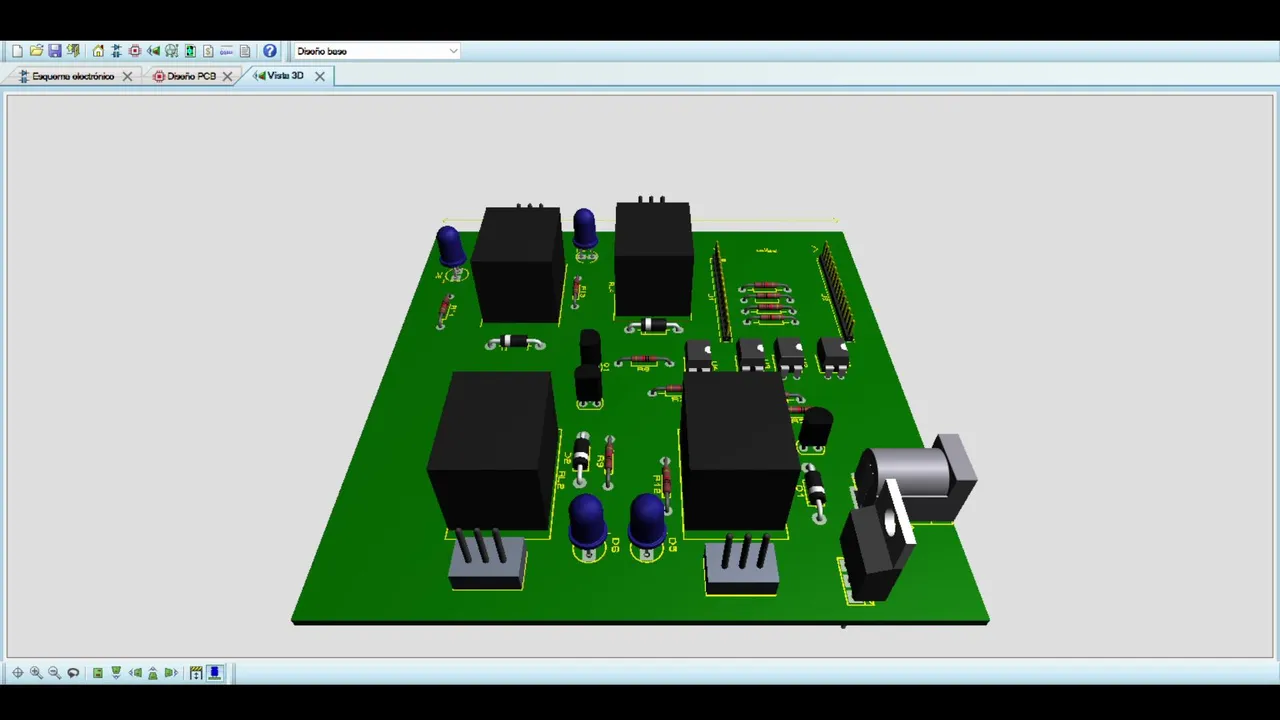Click the Save Project floppy icon
Screen dimensions: 1280x720
tap(55, 51)
